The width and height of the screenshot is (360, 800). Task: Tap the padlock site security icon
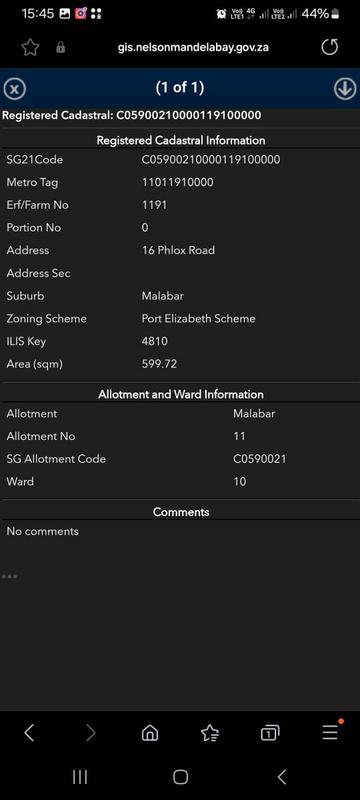pos(61,47)
